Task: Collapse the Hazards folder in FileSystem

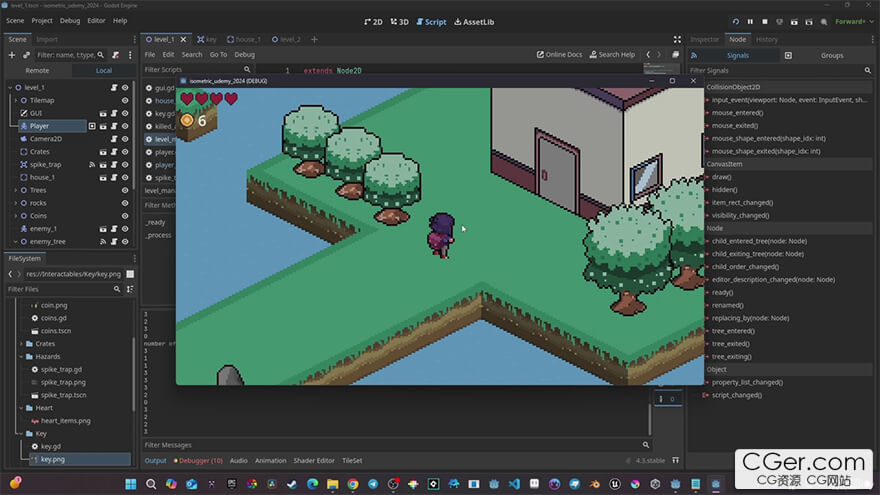Action: (21, 356)
